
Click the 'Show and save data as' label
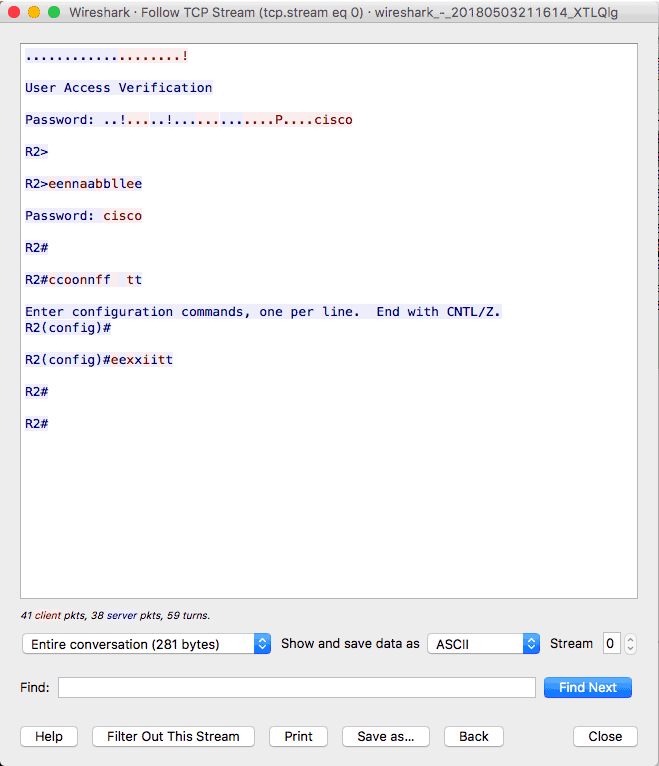pos(350,644)
